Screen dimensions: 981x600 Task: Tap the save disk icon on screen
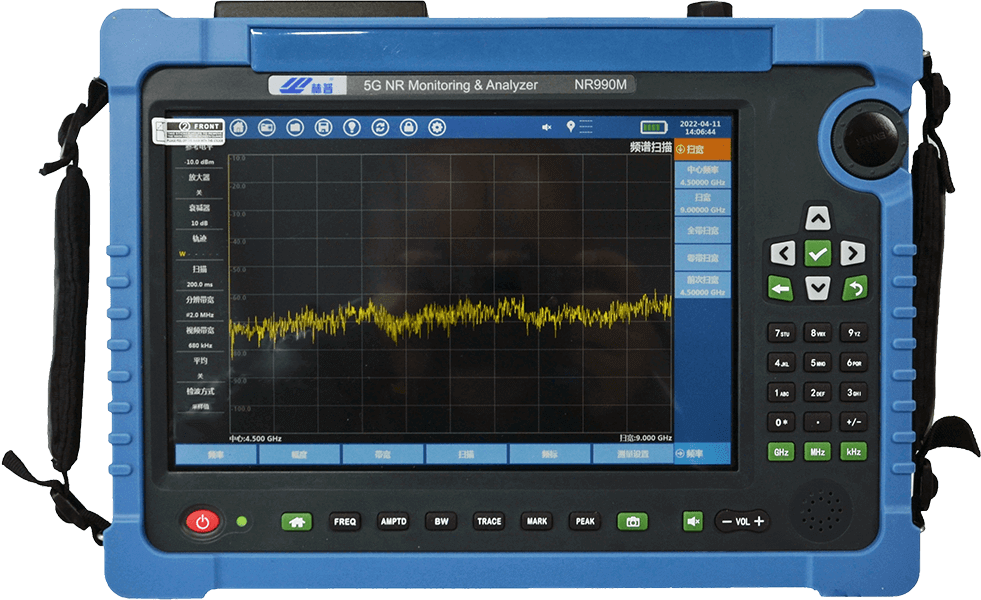pos(323,128)
